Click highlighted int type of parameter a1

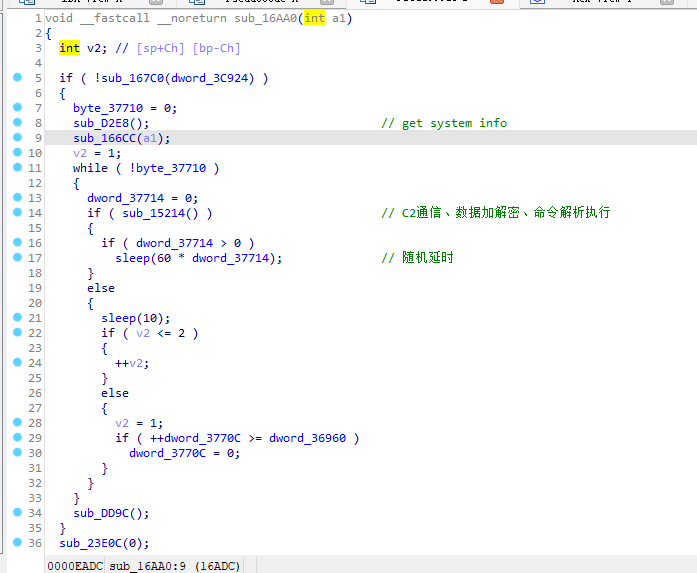click(x=314, y=18)
